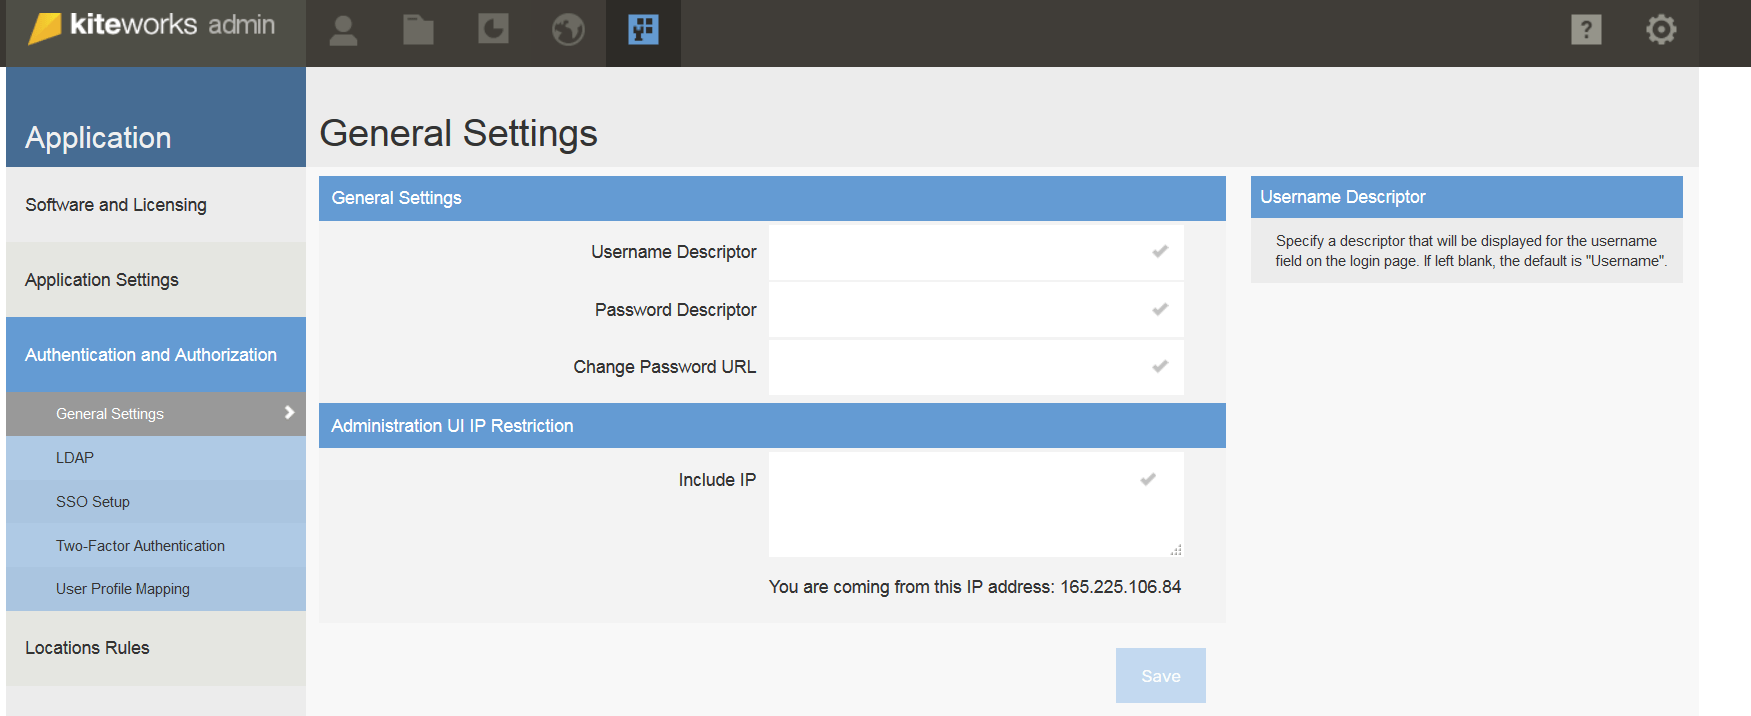Click checkmark icon in Change Password URL field
The image size is (1751, 716).
1160,366
